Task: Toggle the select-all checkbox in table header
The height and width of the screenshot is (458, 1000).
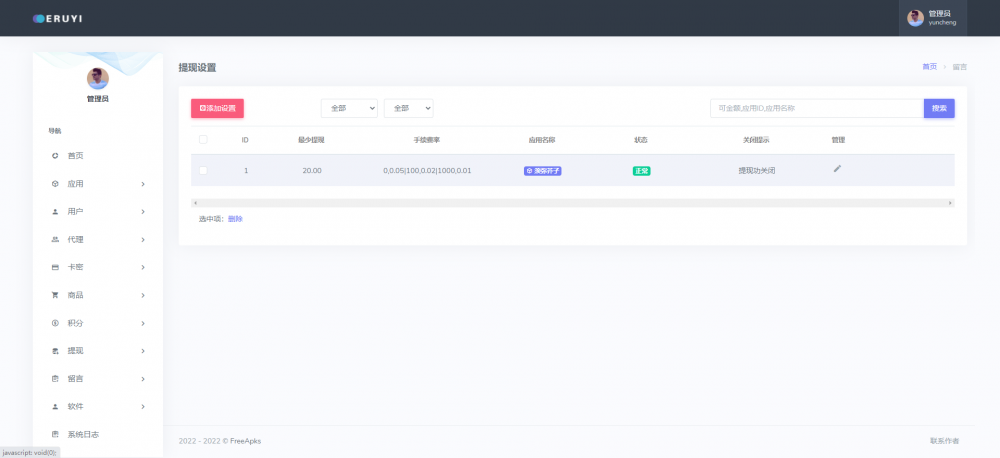Action: coord(203,139)
